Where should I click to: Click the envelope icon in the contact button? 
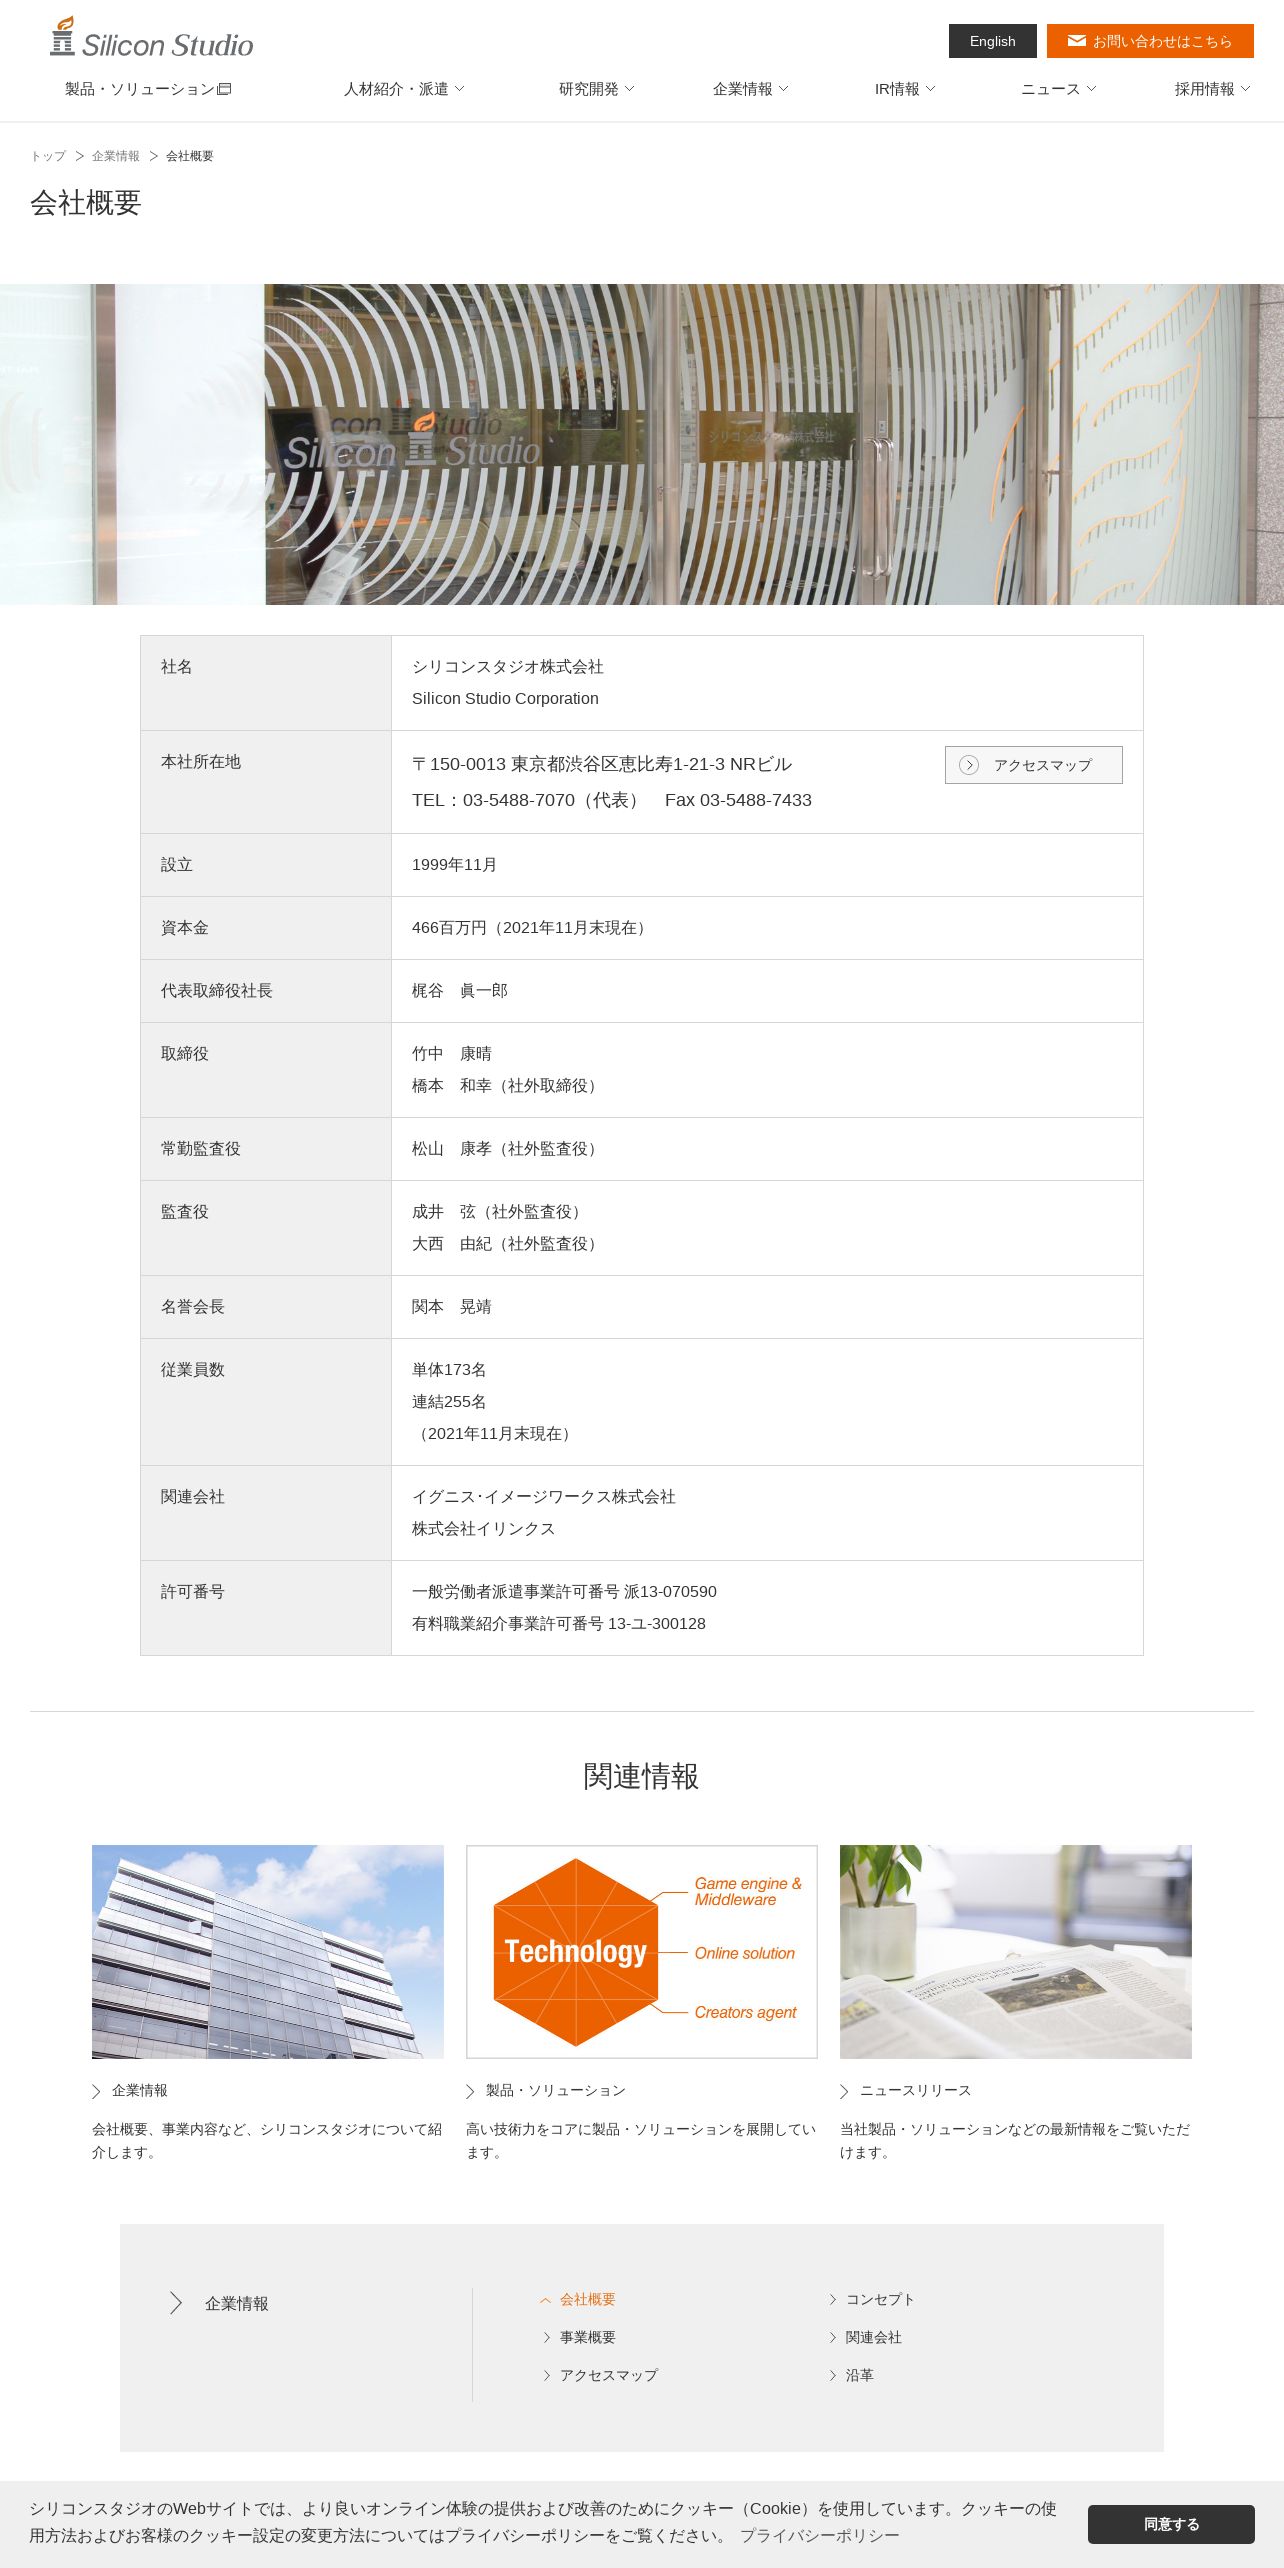tap(1076, 41)
